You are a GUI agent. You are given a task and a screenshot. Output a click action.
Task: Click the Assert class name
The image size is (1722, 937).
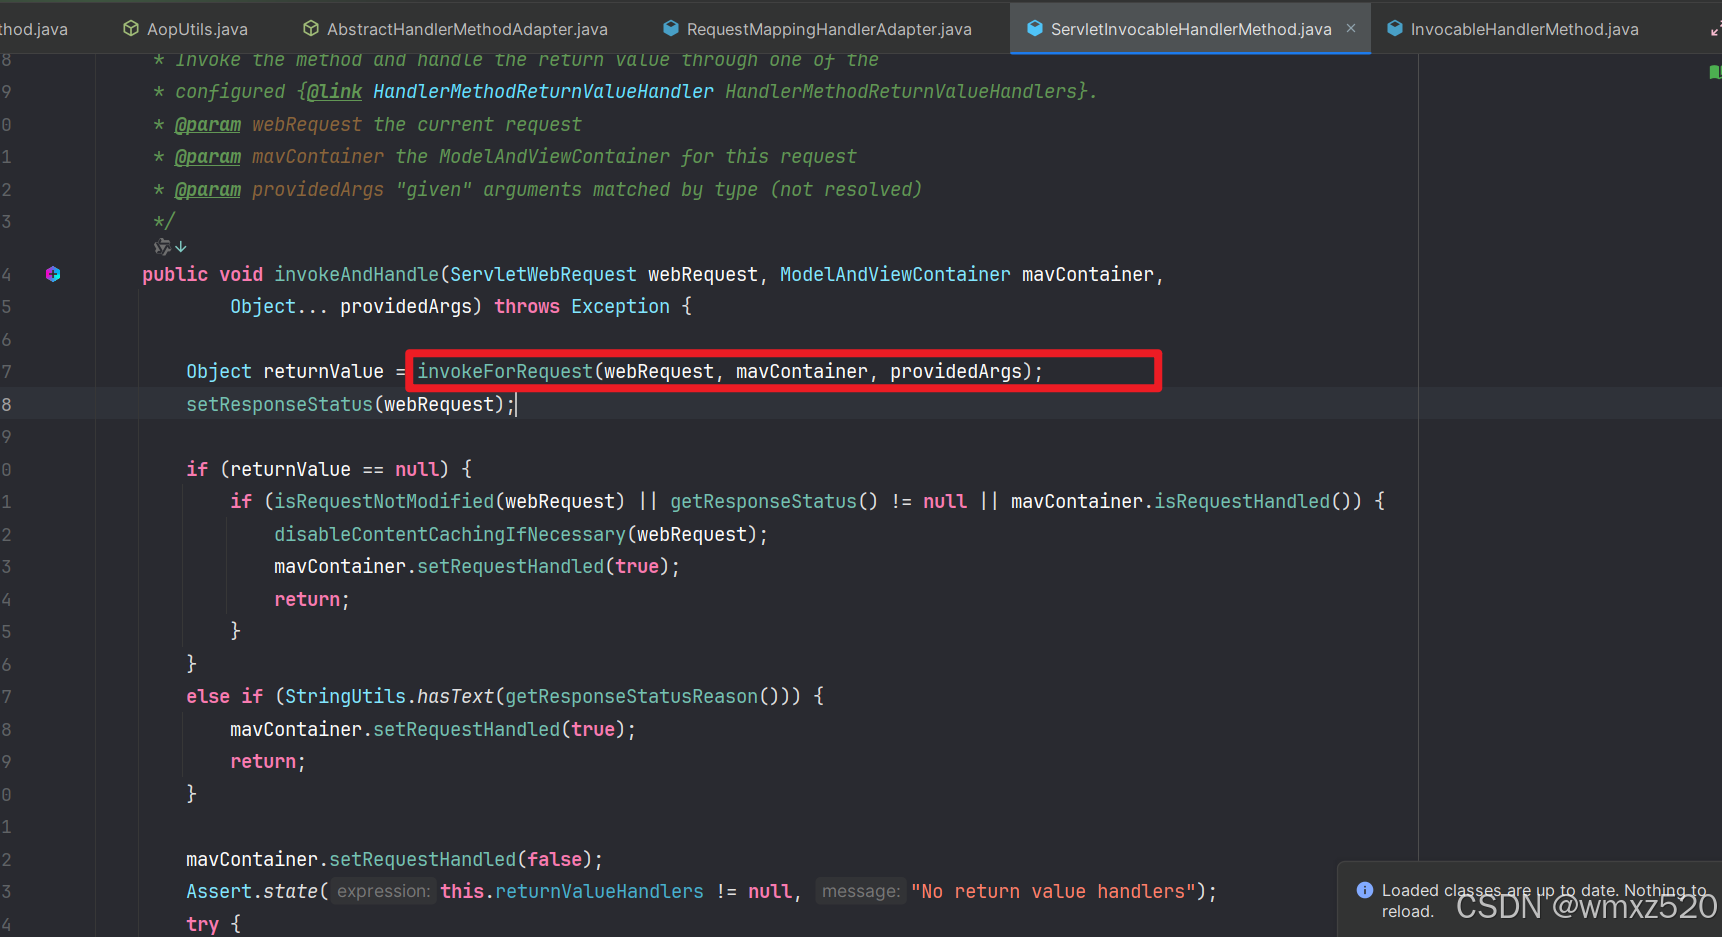tap(219, 891)
